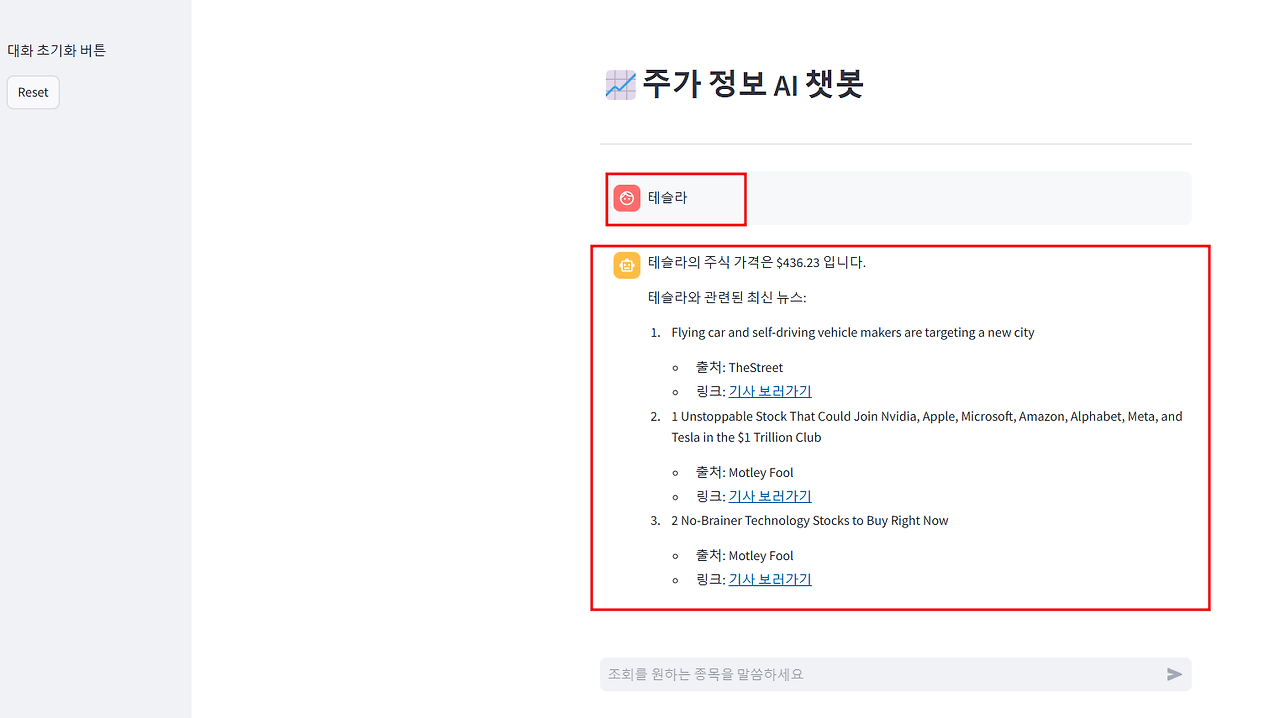Click the 조회를 원하는 종목을 말씀하세요 placeholder text
This screenshot has width=1280, height=718.
(x=704, y=674)
